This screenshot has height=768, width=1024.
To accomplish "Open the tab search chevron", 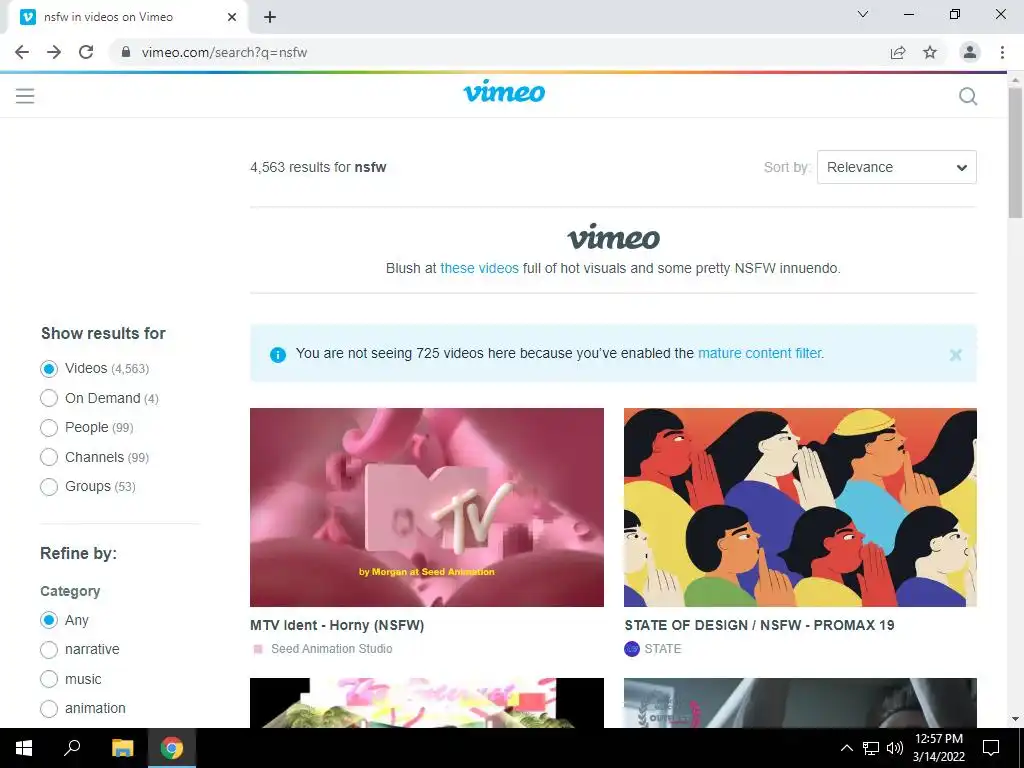I will tap(863, 14).
